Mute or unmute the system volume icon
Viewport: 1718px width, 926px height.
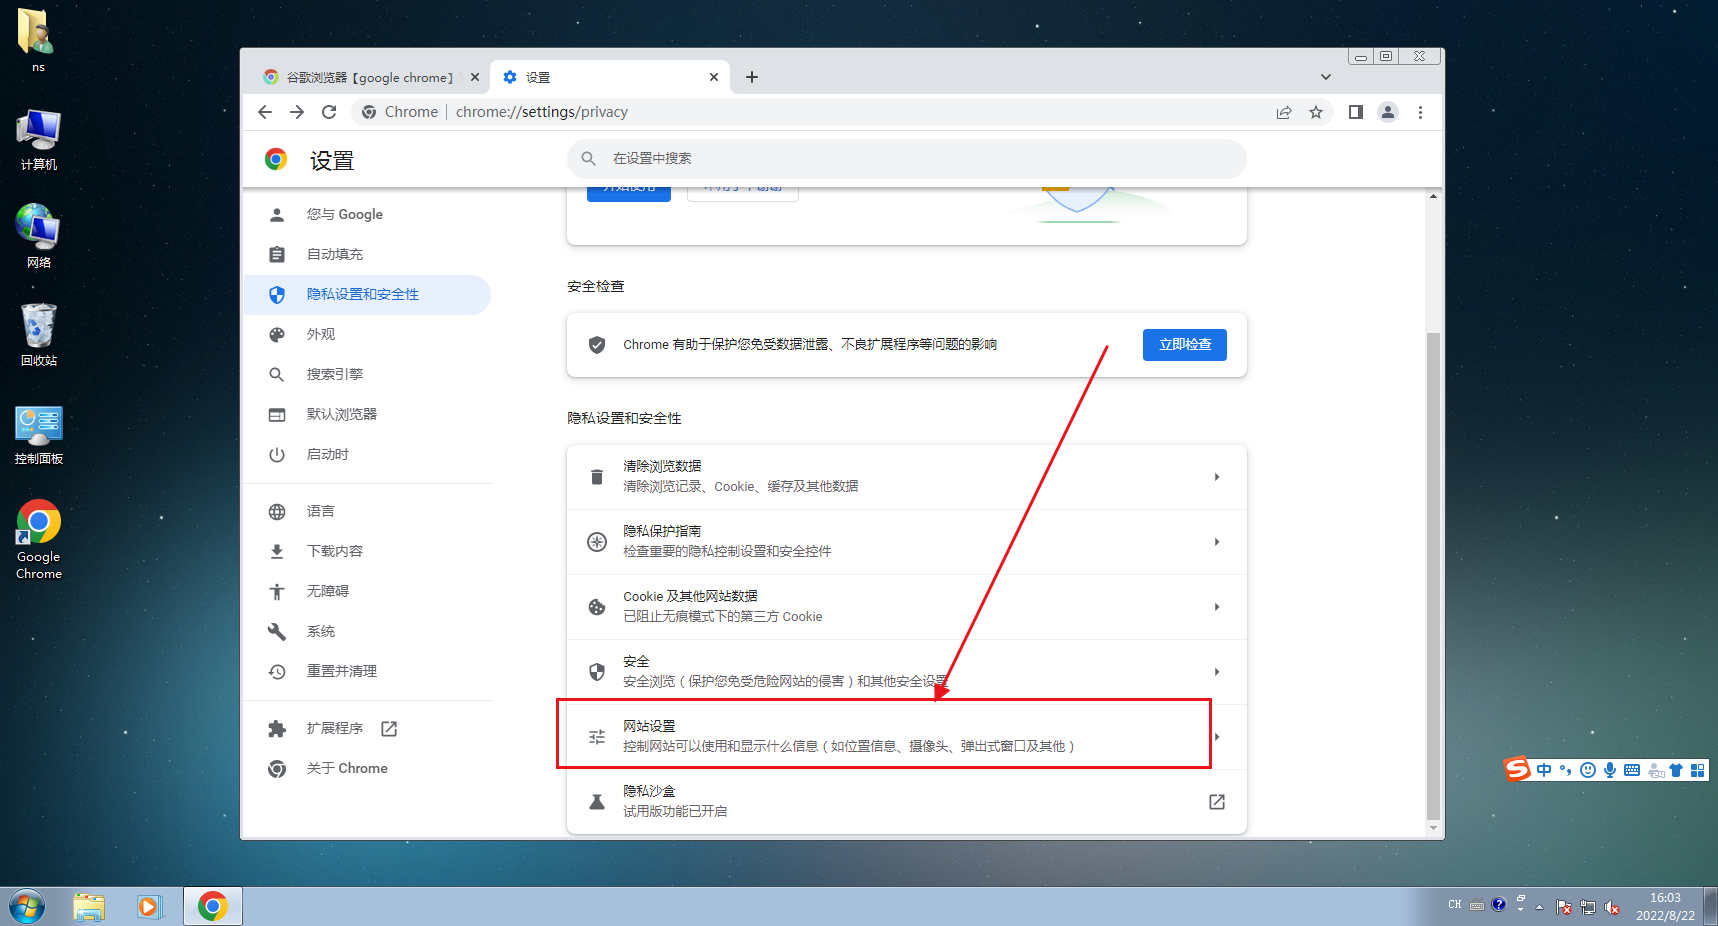pyautogui.click(x=1613, y=907)
